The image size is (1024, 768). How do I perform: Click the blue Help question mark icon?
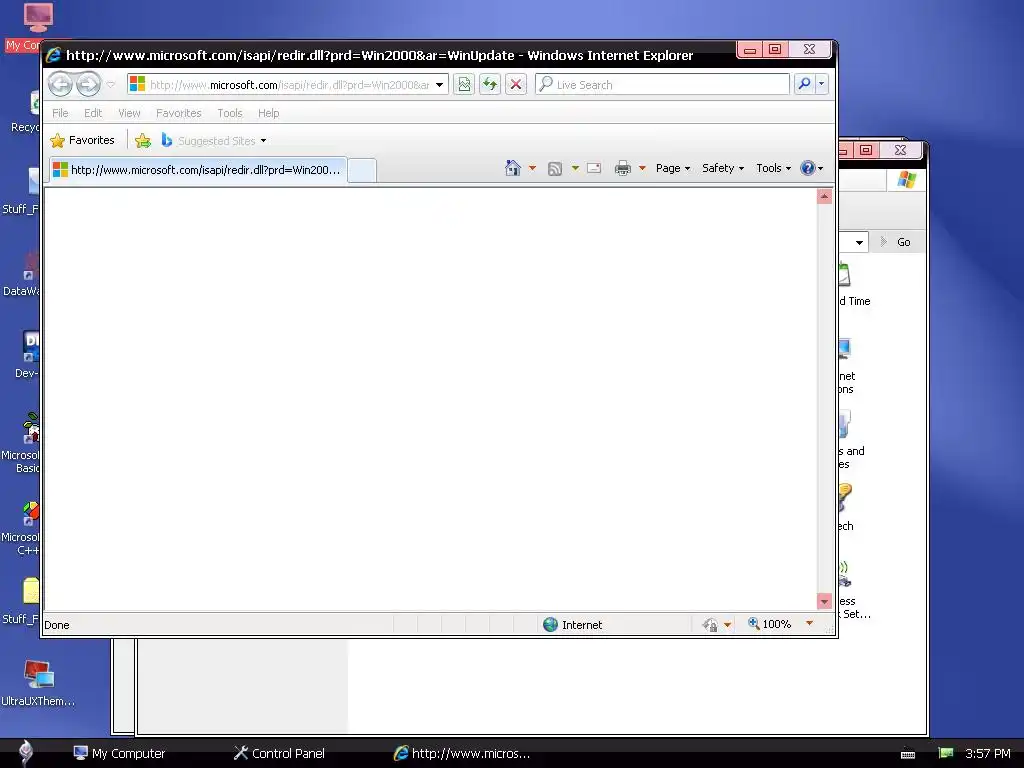[808, 168]
